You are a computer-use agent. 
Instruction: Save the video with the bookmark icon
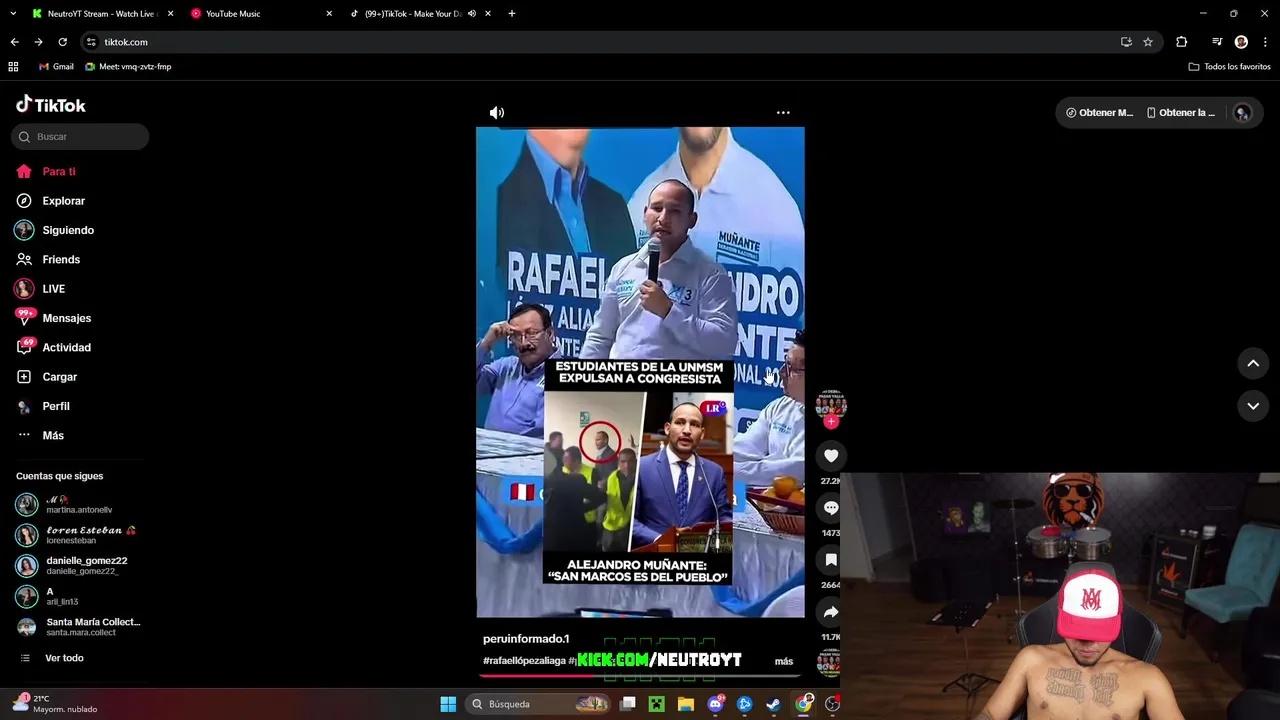point(831,560)
